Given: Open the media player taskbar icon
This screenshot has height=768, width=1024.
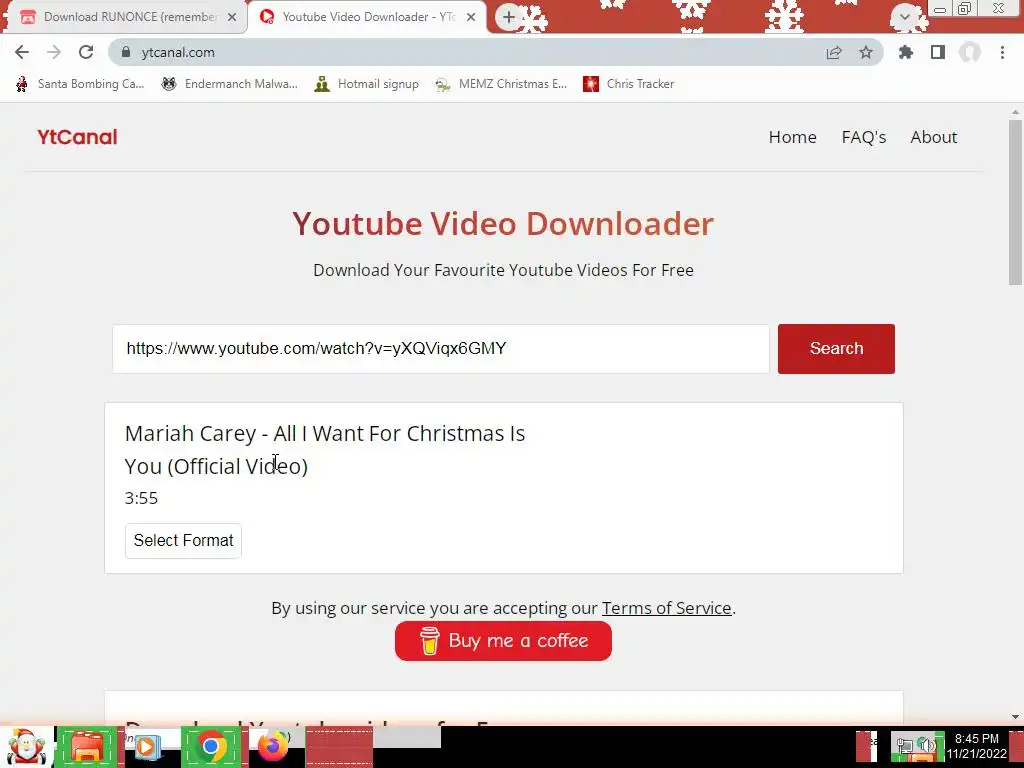Looking at the screenshot, I should click(x=147, y=747).
